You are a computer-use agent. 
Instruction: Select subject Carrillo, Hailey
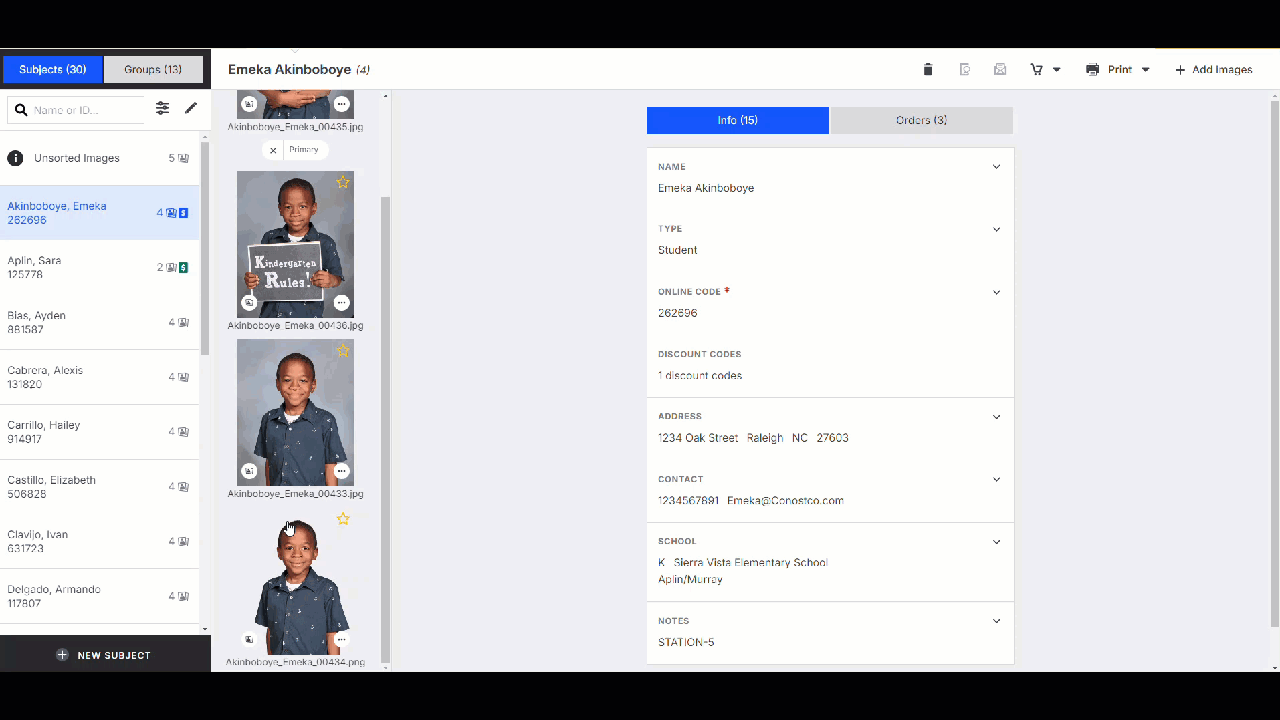(x=100, y=432)
